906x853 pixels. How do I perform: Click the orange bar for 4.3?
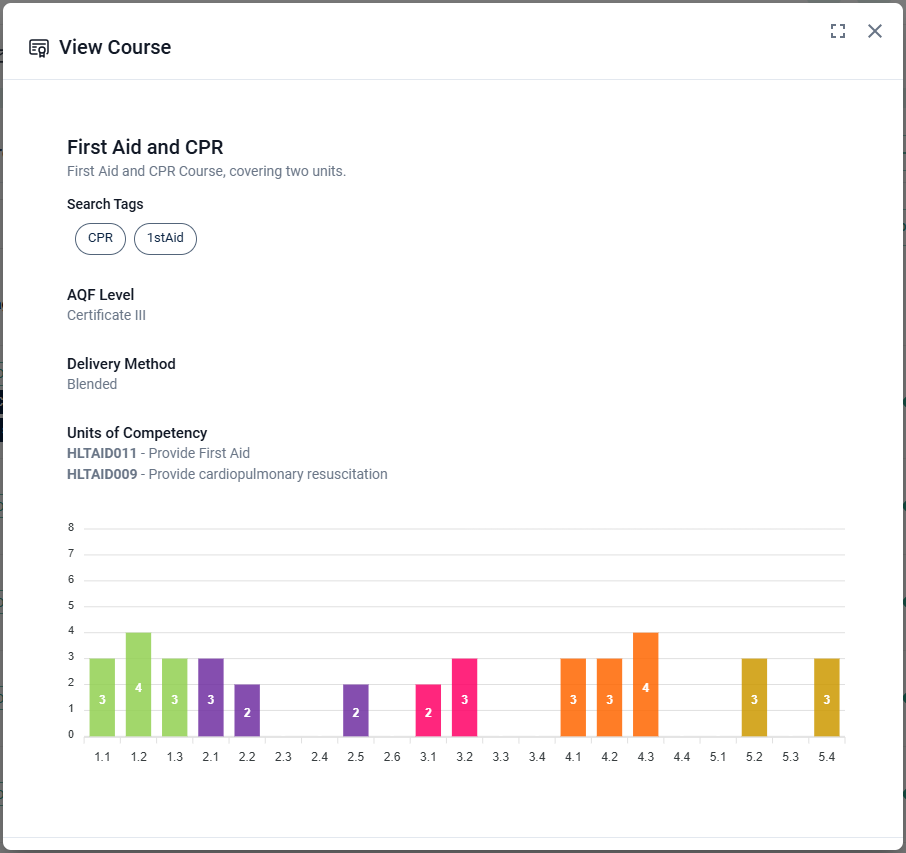(x=645, y=684)
